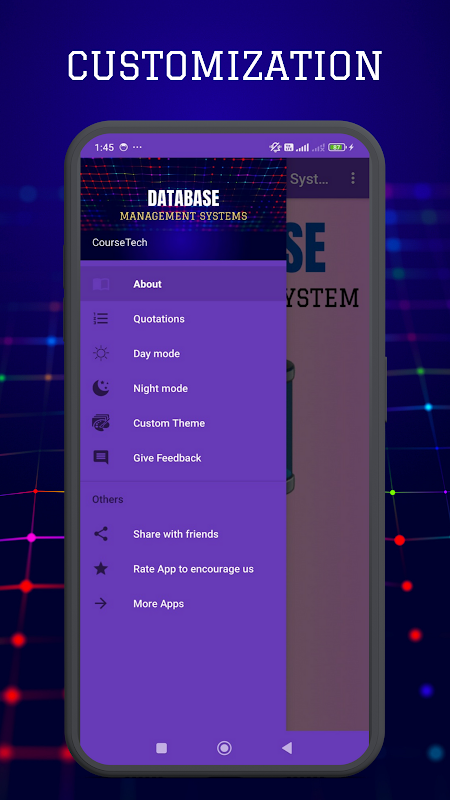The width and height of the screenshot is (450, 800).
Task: Tap the Android home circle button
Action: point(224,748)
